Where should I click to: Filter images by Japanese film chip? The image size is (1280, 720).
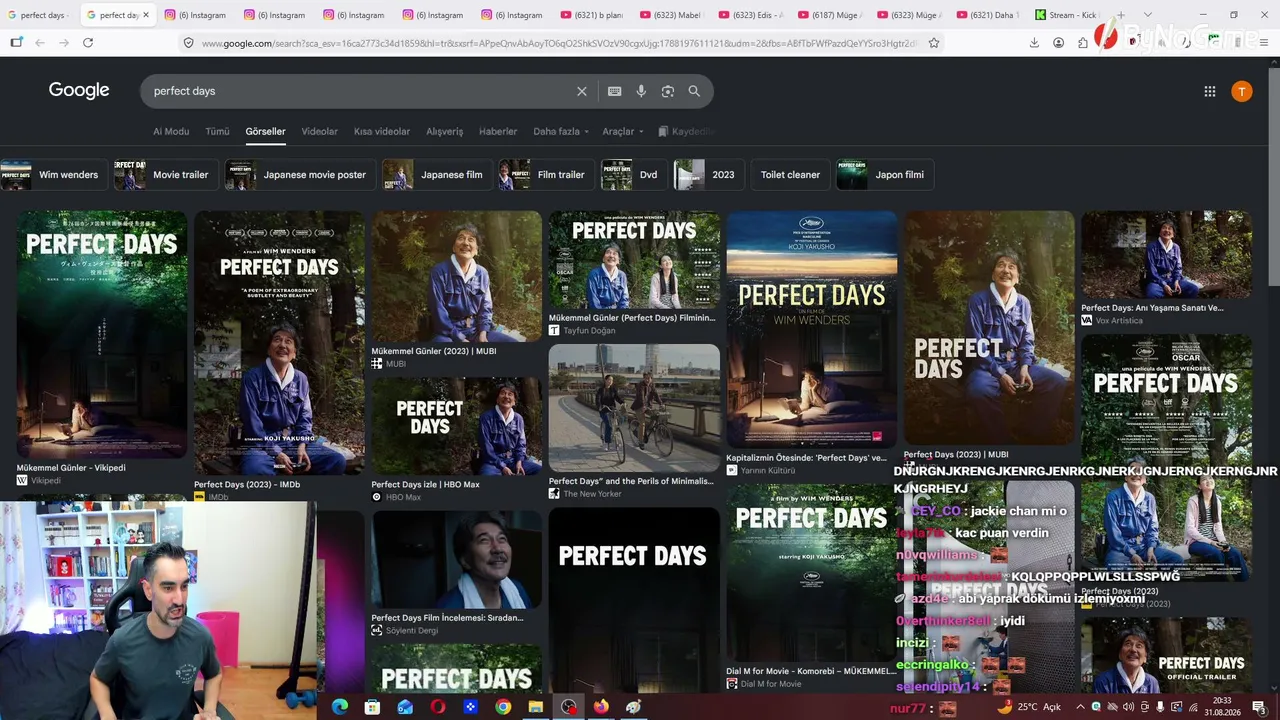[436, 175]
